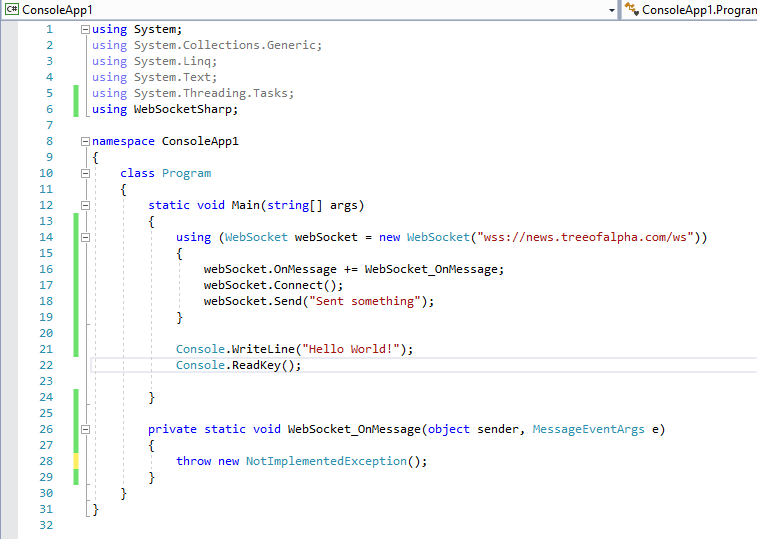Click the yellow change marker at line 28
Image resolution: width=757 pixels, height=539 pixels.
[x=76, y=461]
